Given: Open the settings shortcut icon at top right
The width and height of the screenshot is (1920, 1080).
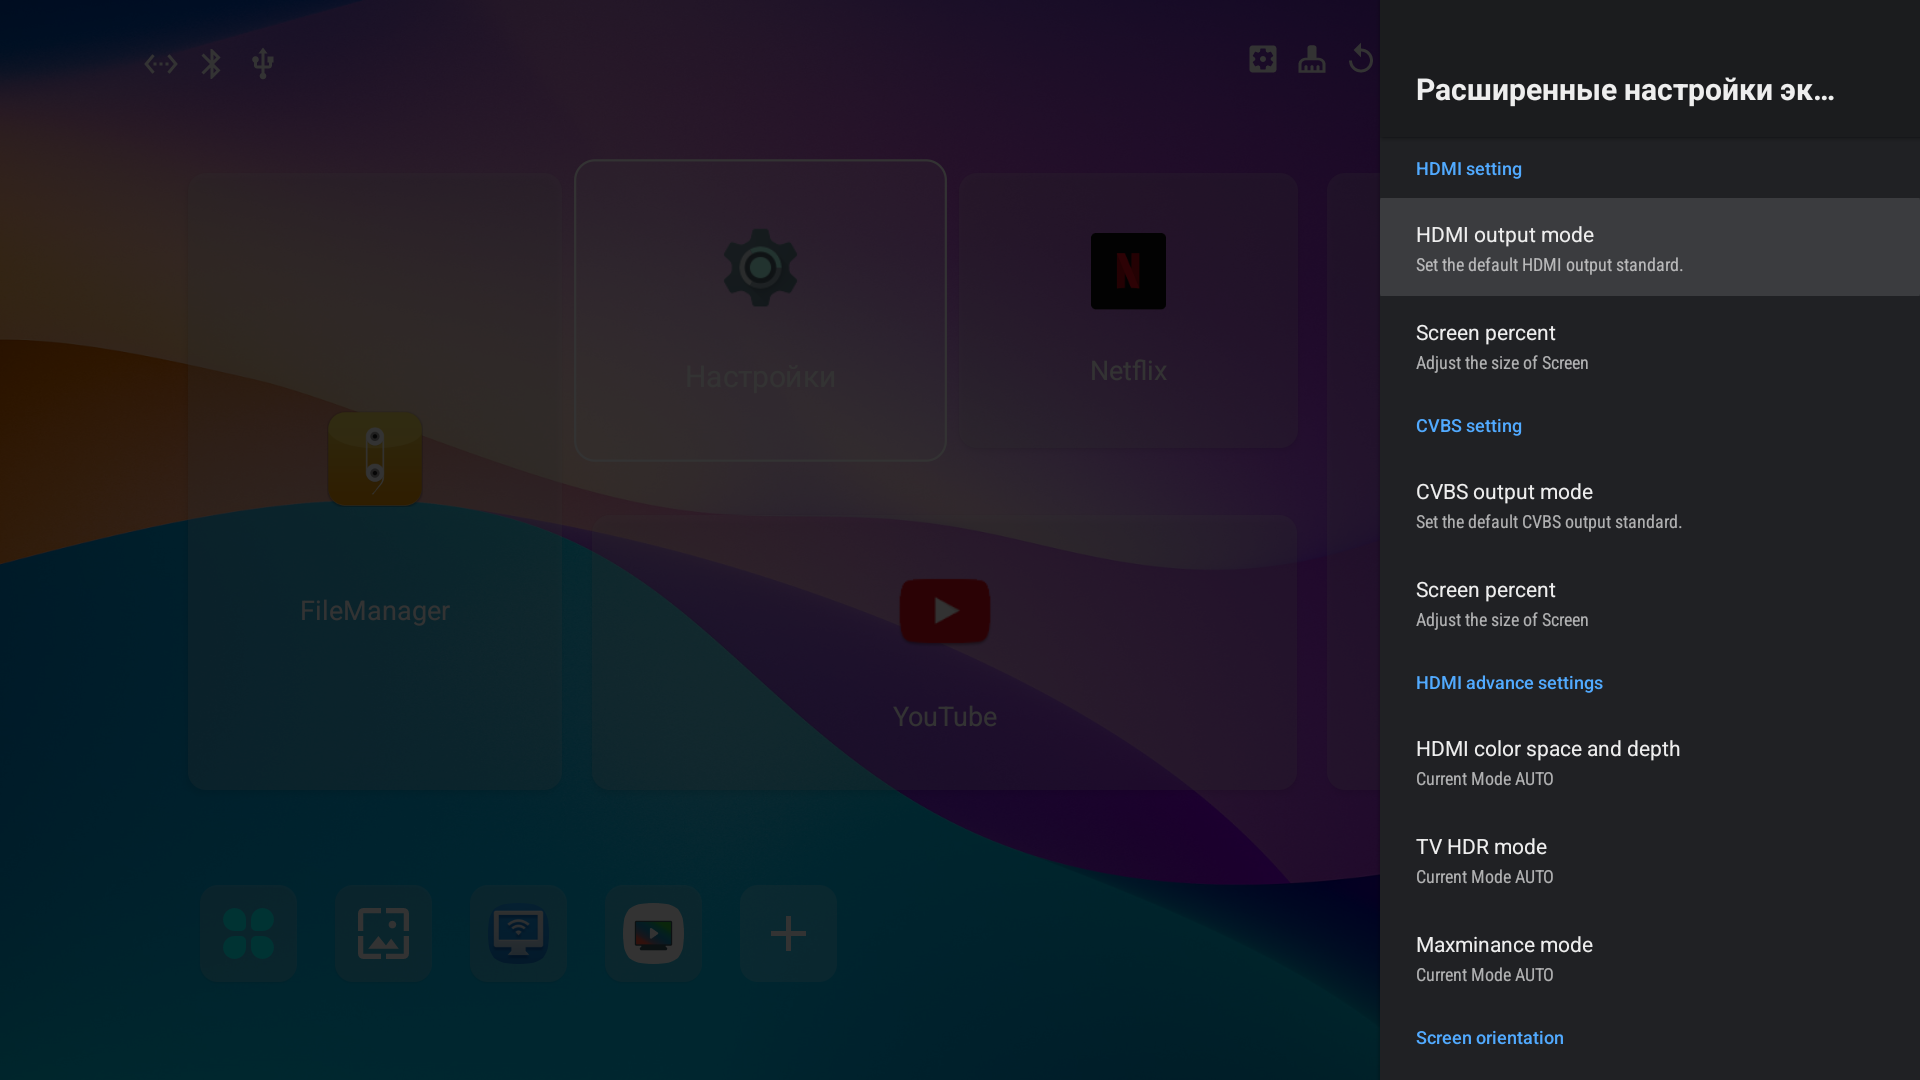Looking at the screenshot, I should pos(1263,59).
